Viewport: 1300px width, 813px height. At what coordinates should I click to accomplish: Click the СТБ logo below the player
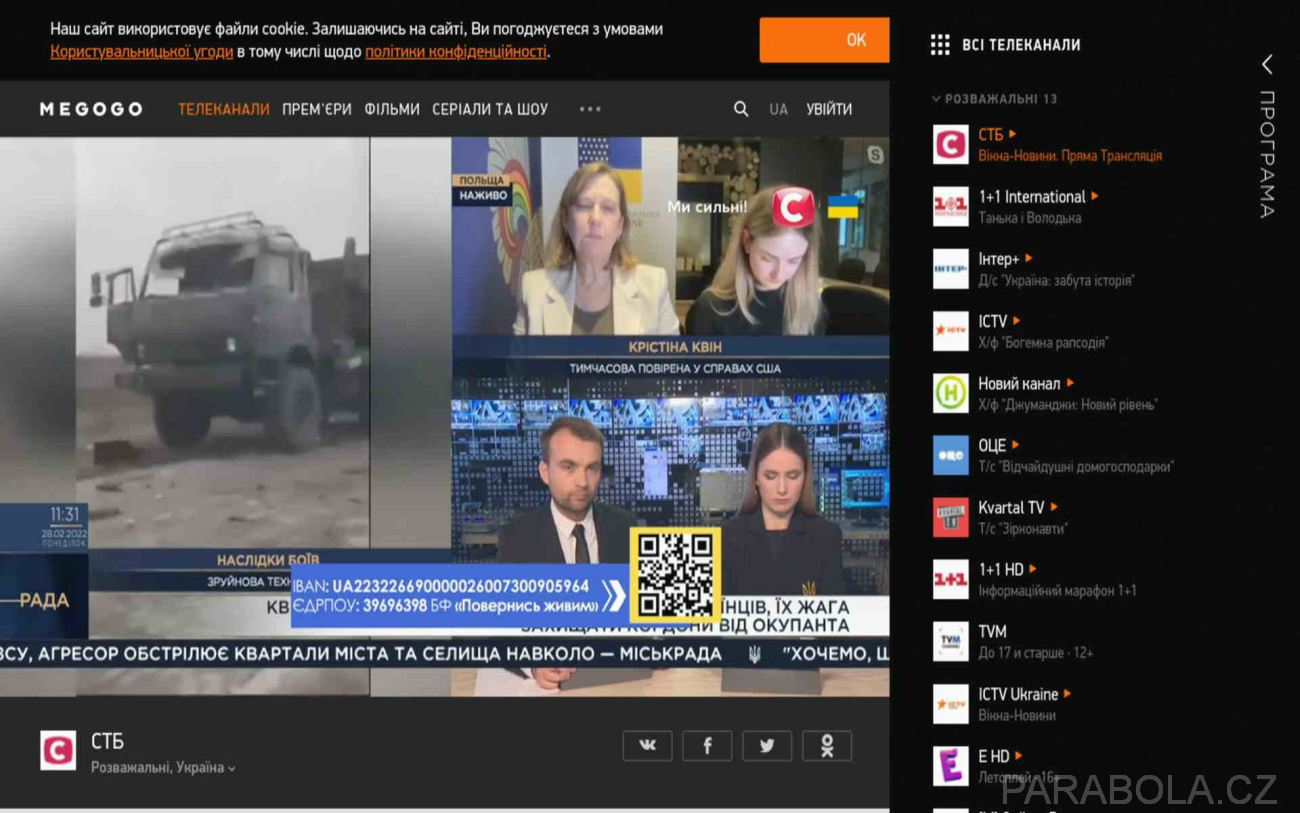click(58, 750)
